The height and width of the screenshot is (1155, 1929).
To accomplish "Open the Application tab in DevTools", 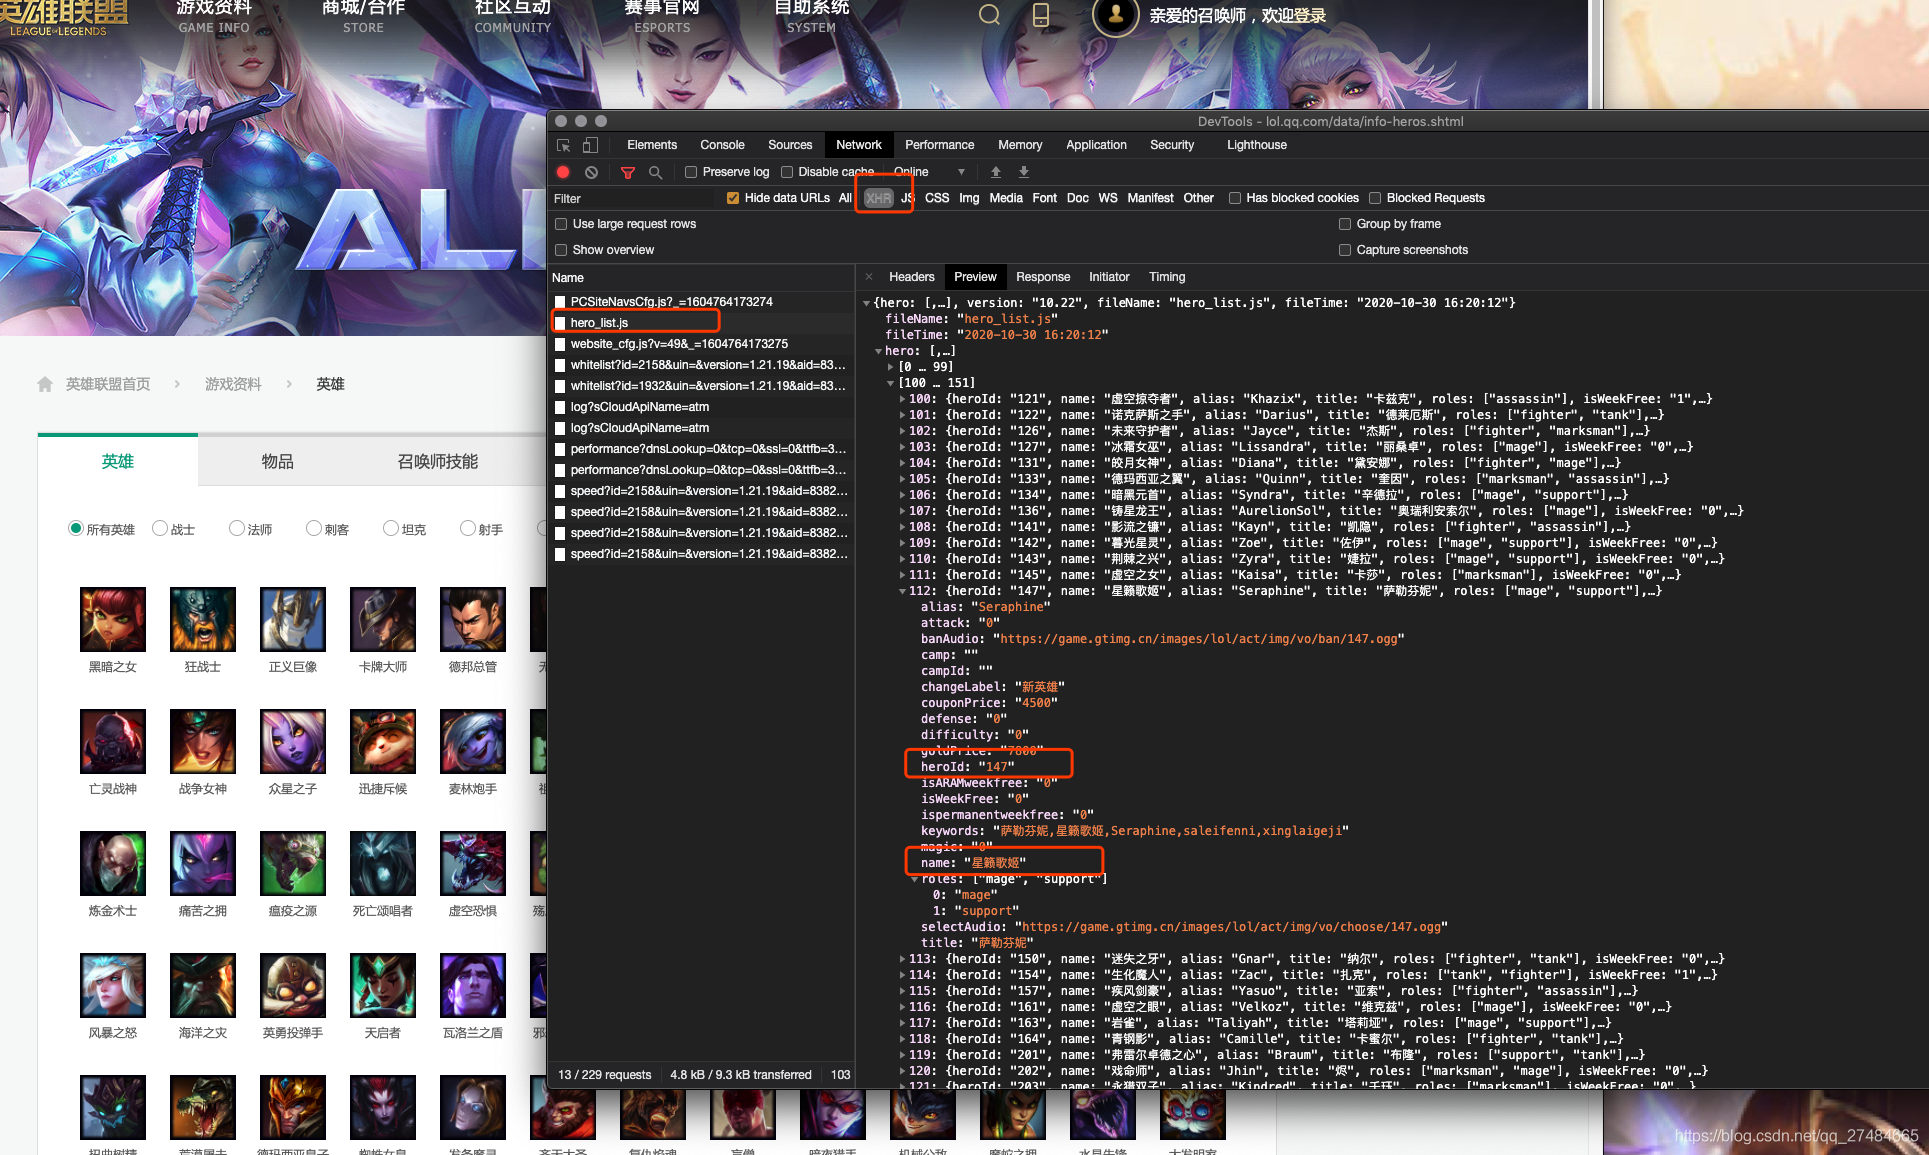I will coord(1096,145).
